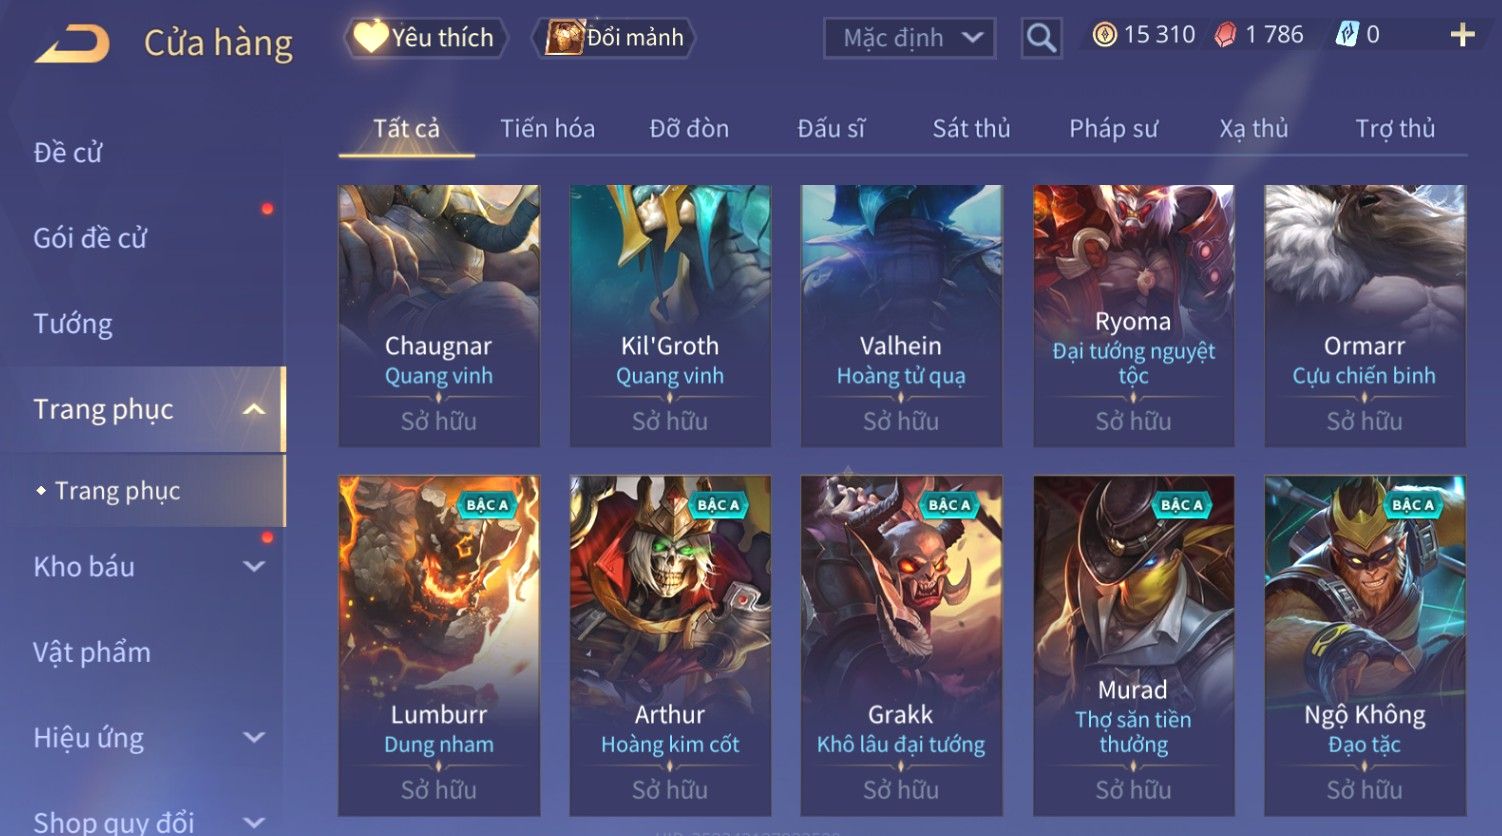Open the search magnifier icon
This screenshot has width=1502, height=836.
click(x=1041, y=38)
